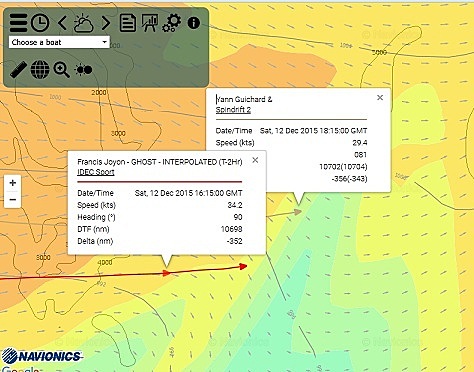Open the IDEC Sport link
Viewport: 474px width, 372px height.
click(x=96, y=172)
